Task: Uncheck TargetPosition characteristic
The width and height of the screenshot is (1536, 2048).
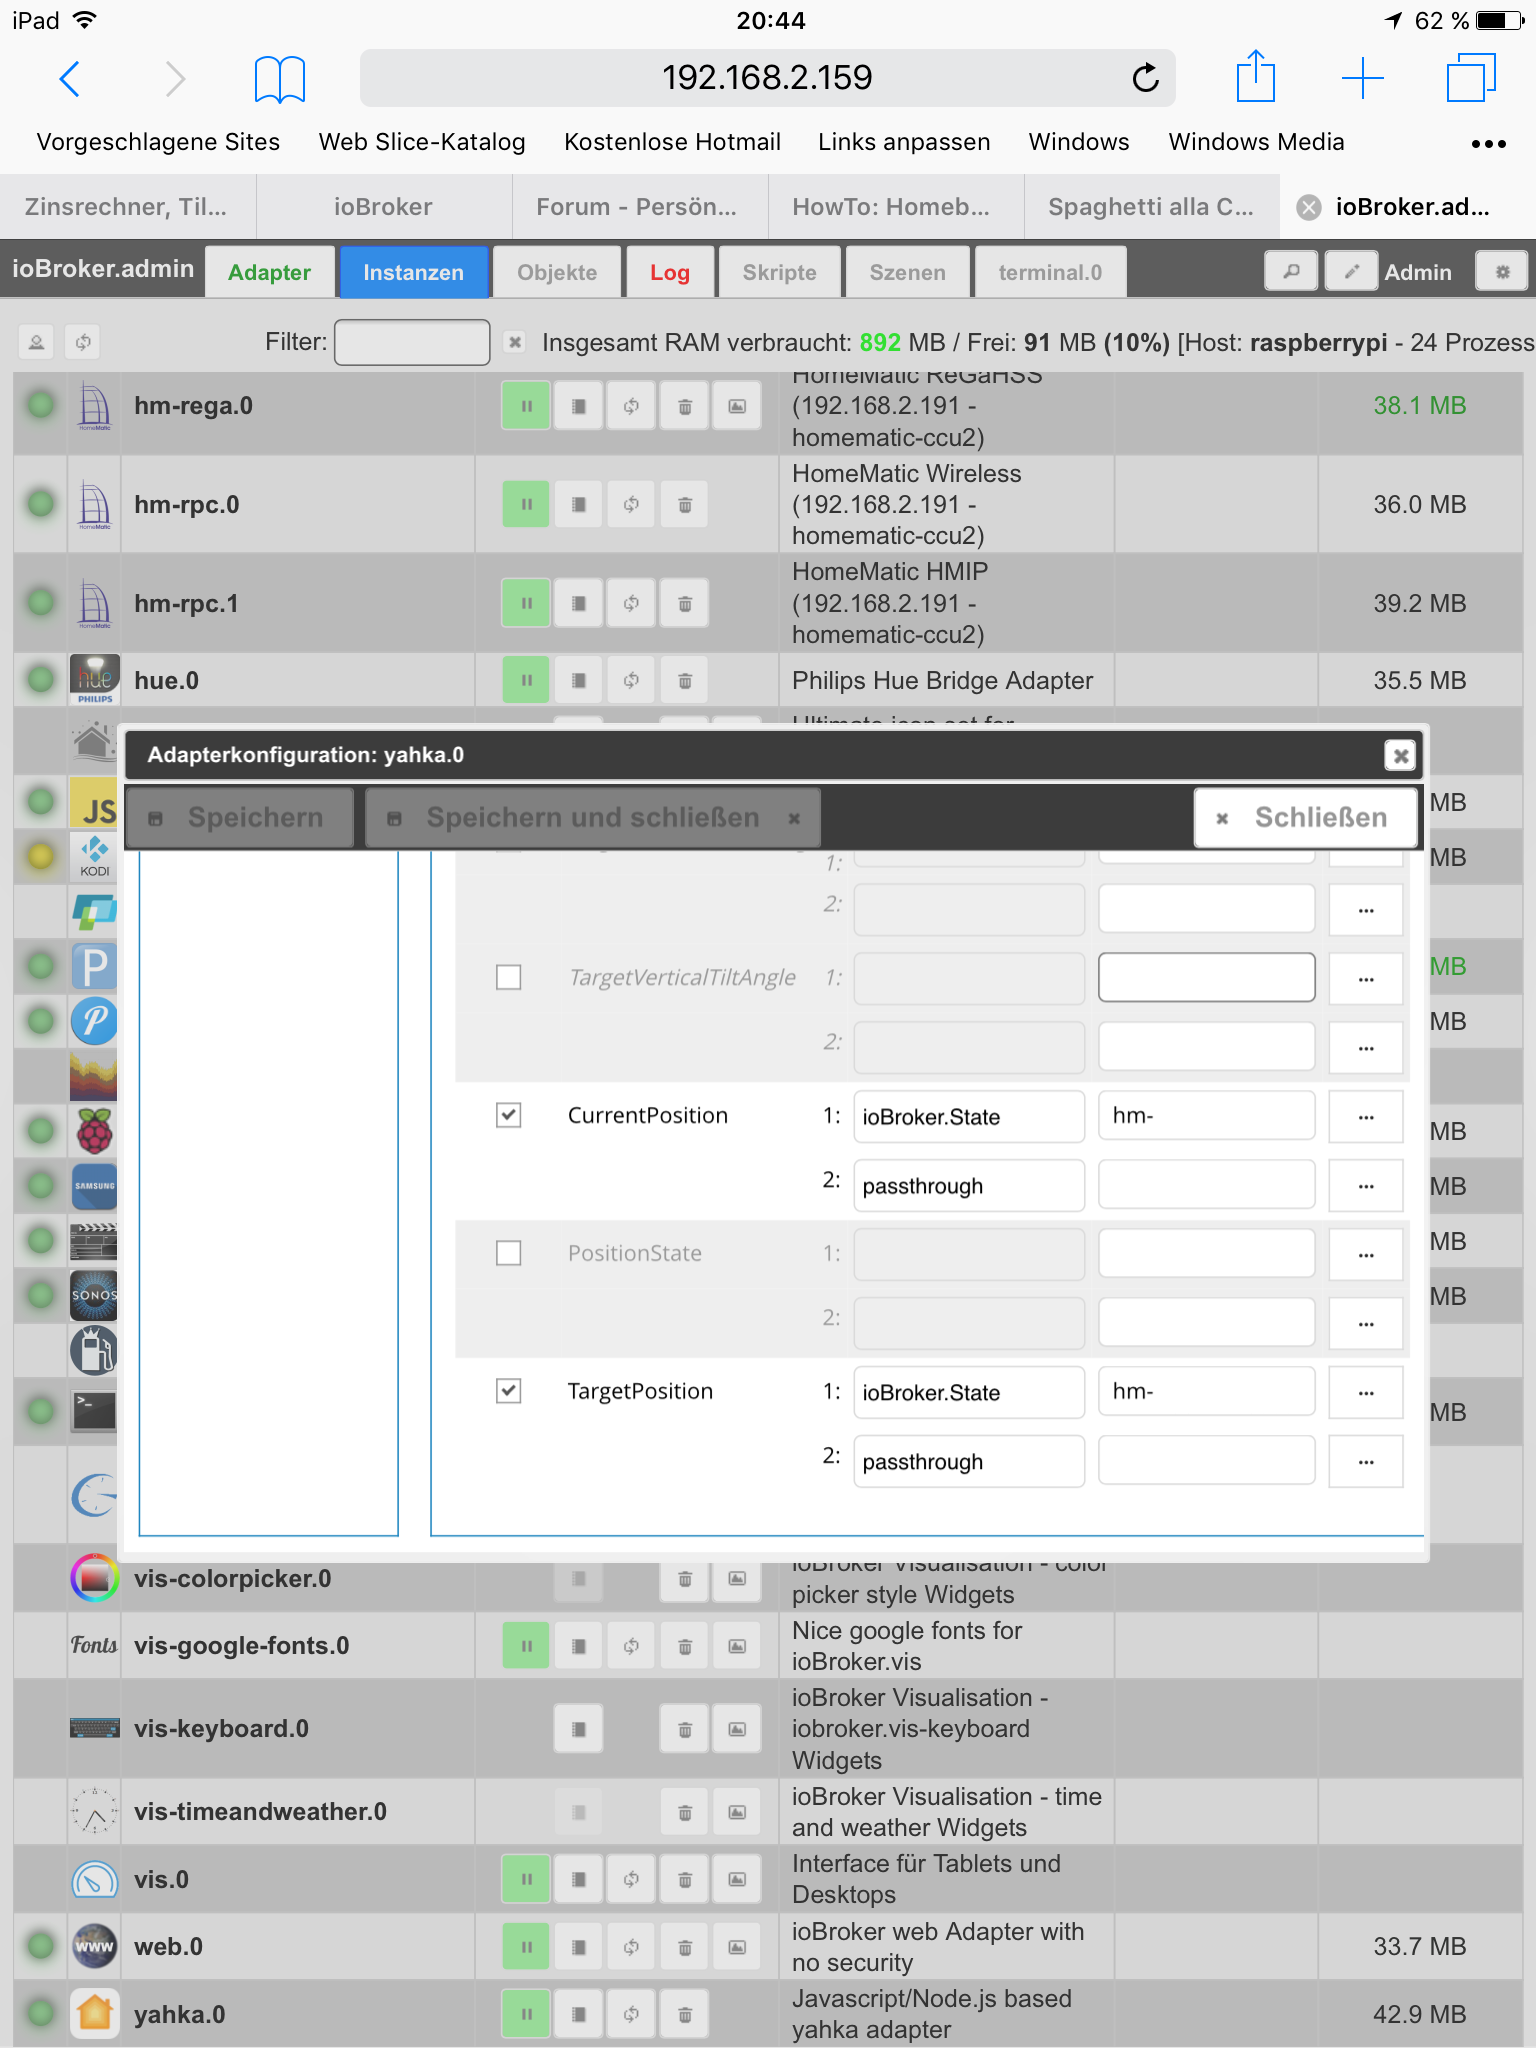Action: coord(509,1391)
